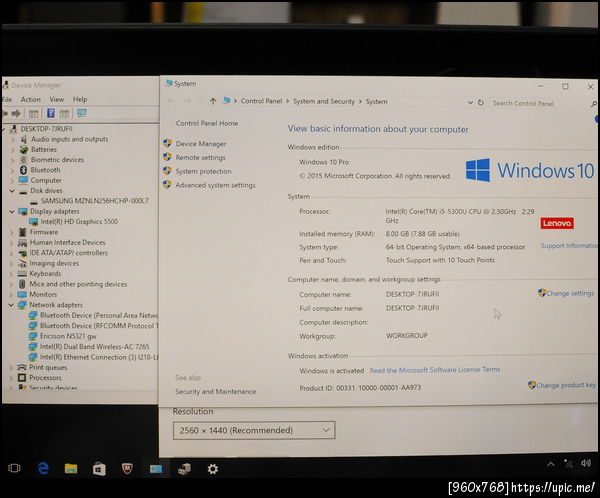Open the Resolution 2560 × 1440 dropdown
This screenshot has width=600, height=498.
[x=254, y=430]
